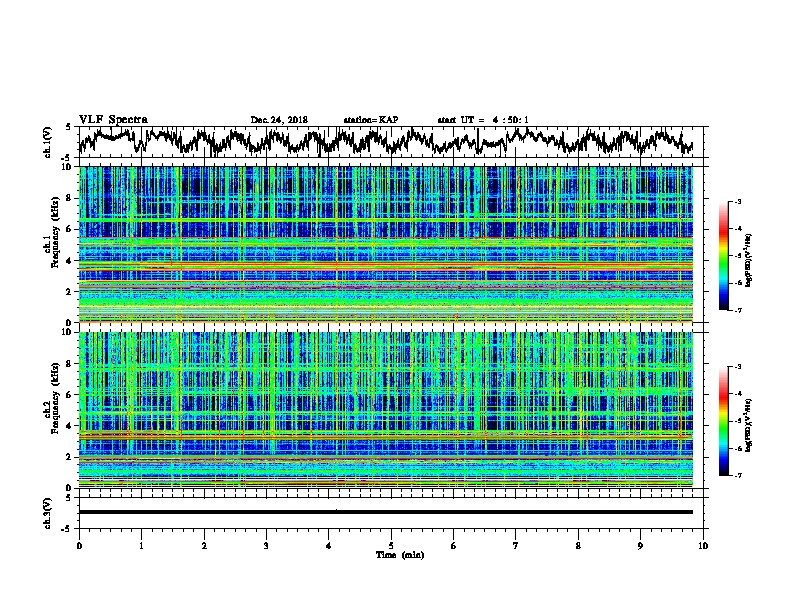Click the time axis tick label "2"
The height and width of the screenshot is (612, 792).
click(x=204, y=546)
